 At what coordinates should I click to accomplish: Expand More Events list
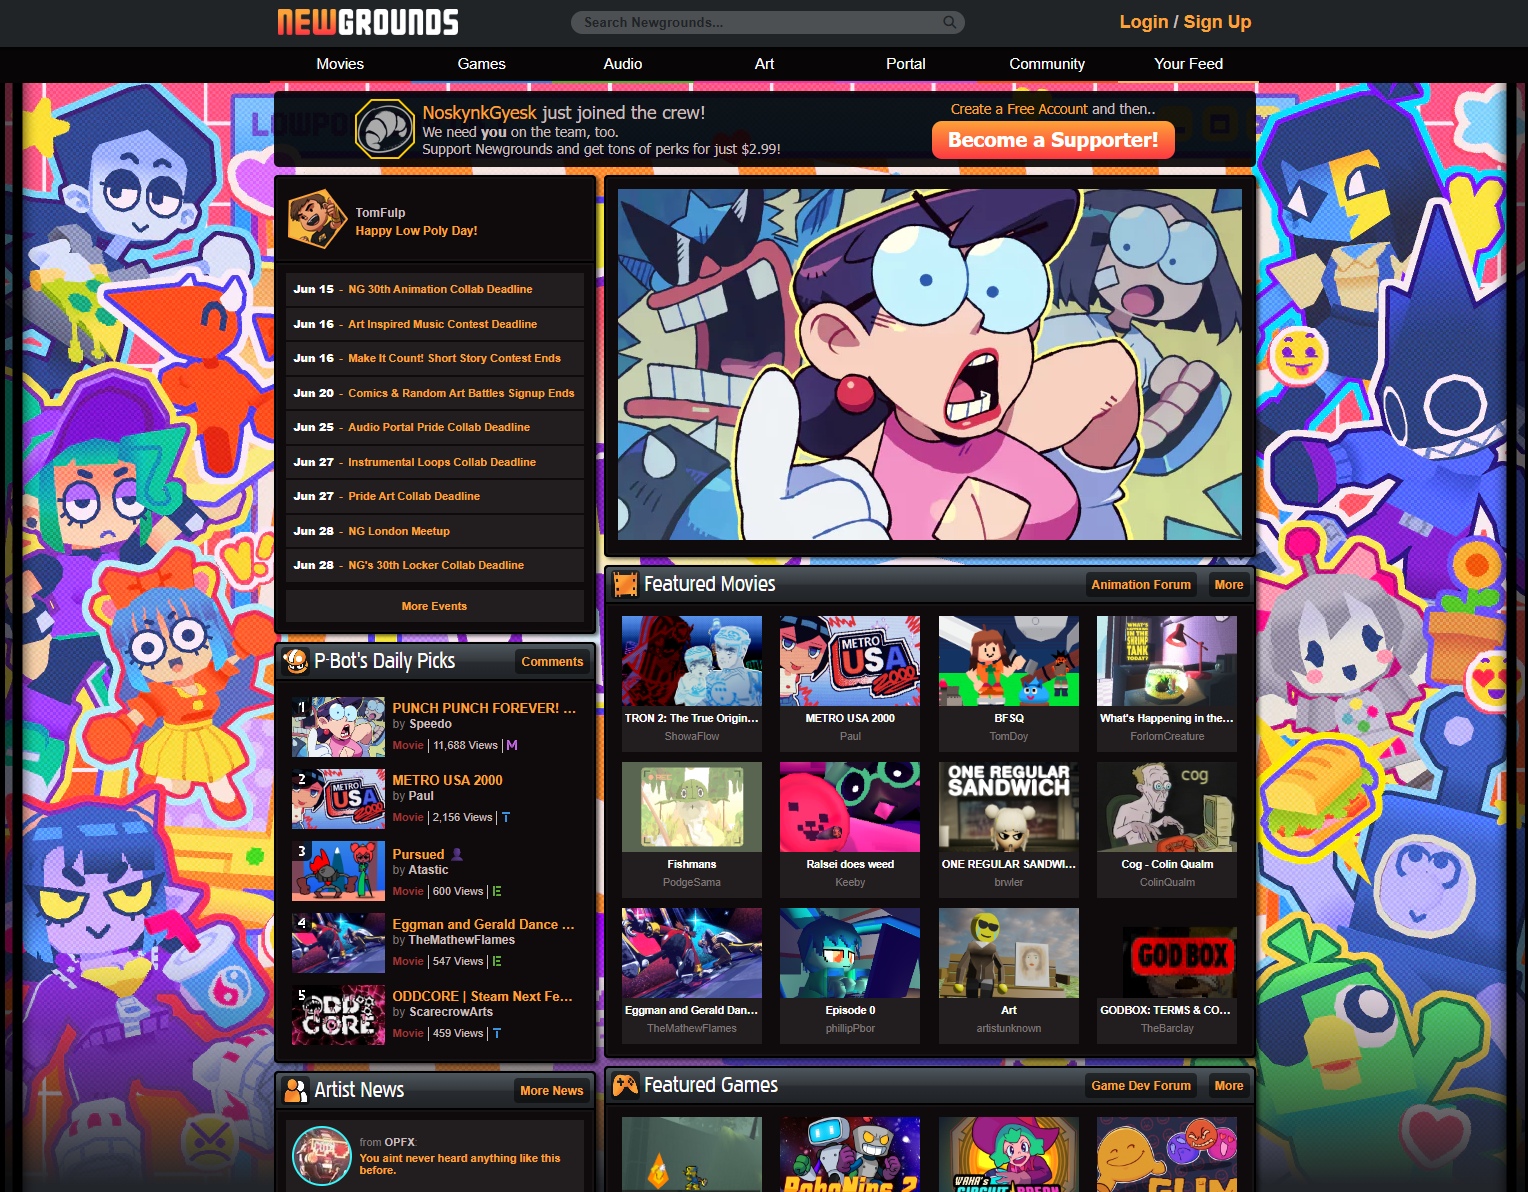434,606
